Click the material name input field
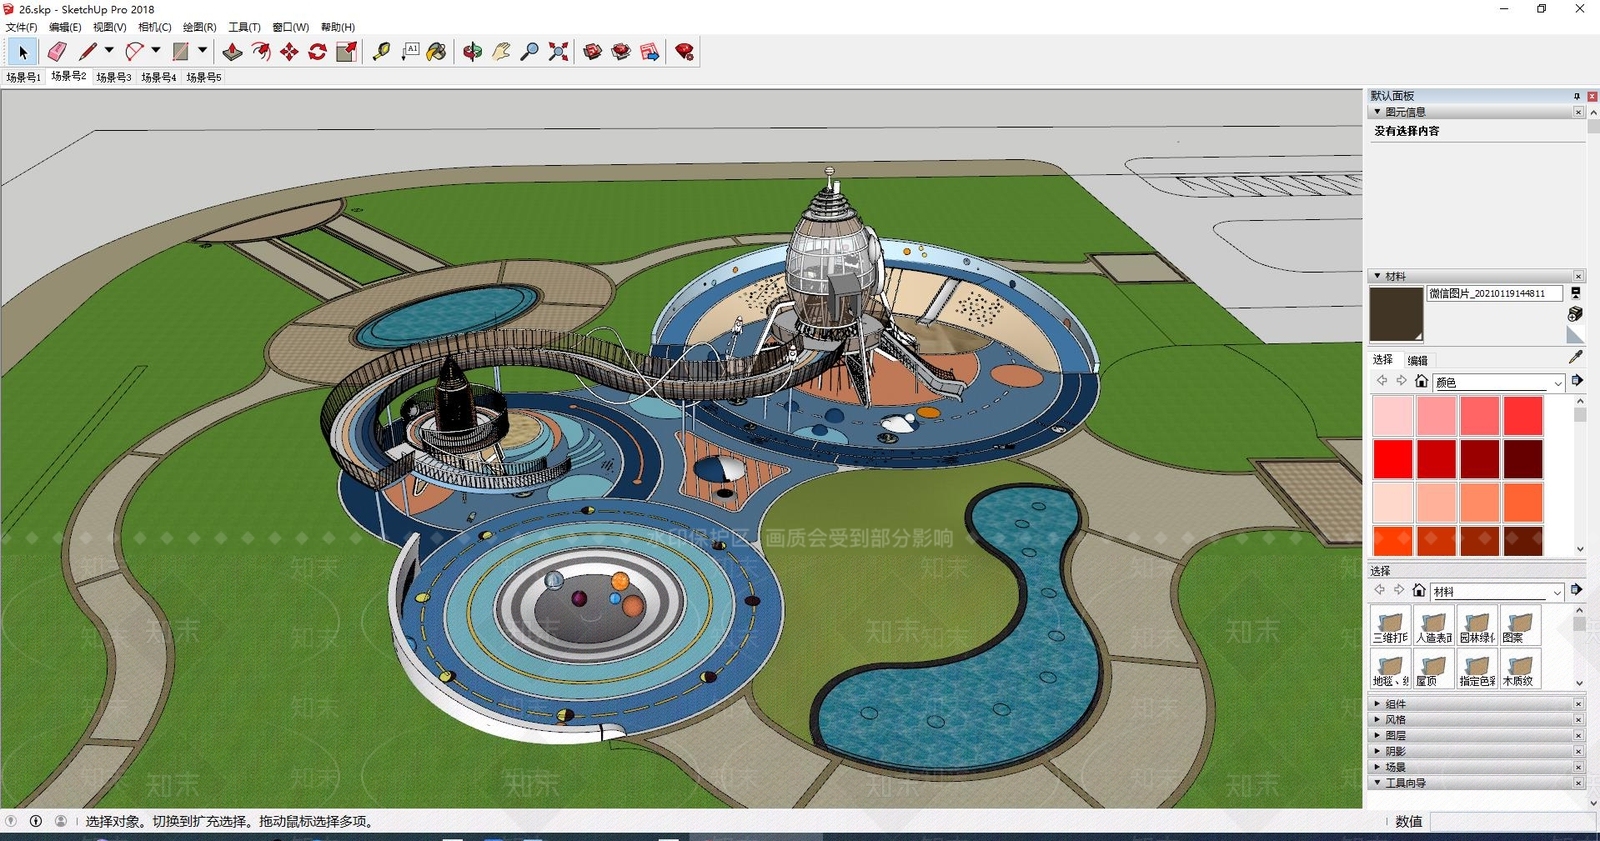This screenshot has height=841, width=1600. [x=1494, y=293]
